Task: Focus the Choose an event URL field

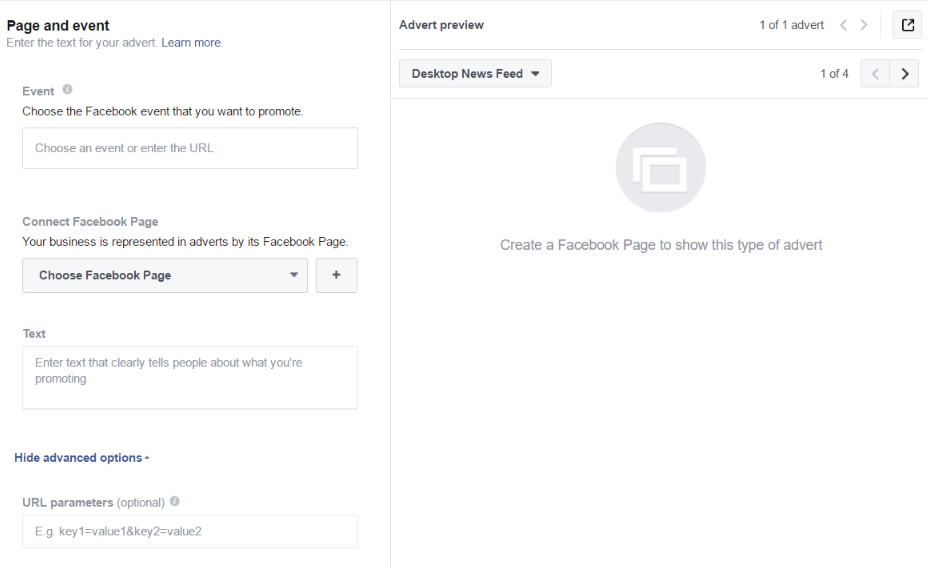Action: [190, 148]
